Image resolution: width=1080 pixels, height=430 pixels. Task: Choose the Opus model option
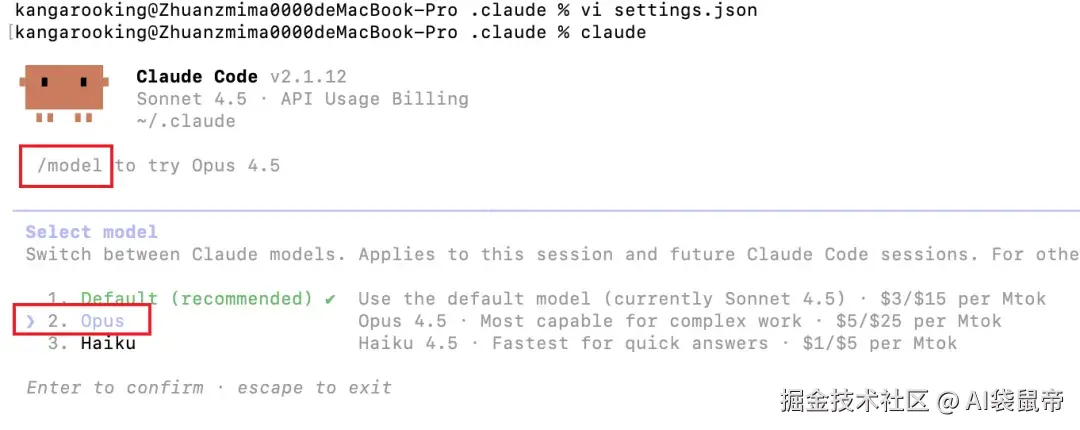point(102,321)
